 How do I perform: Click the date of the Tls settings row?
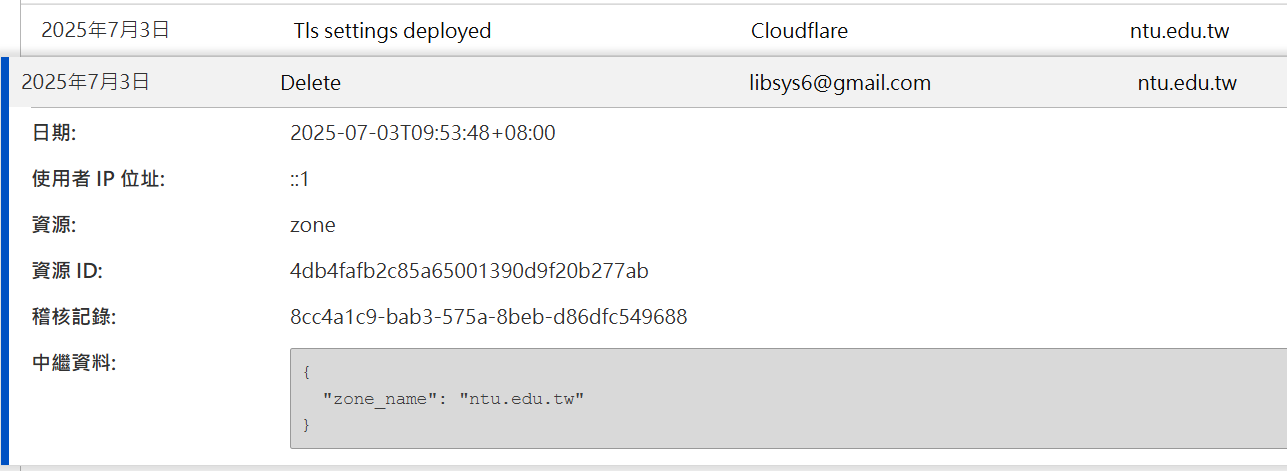coord(105,31)
